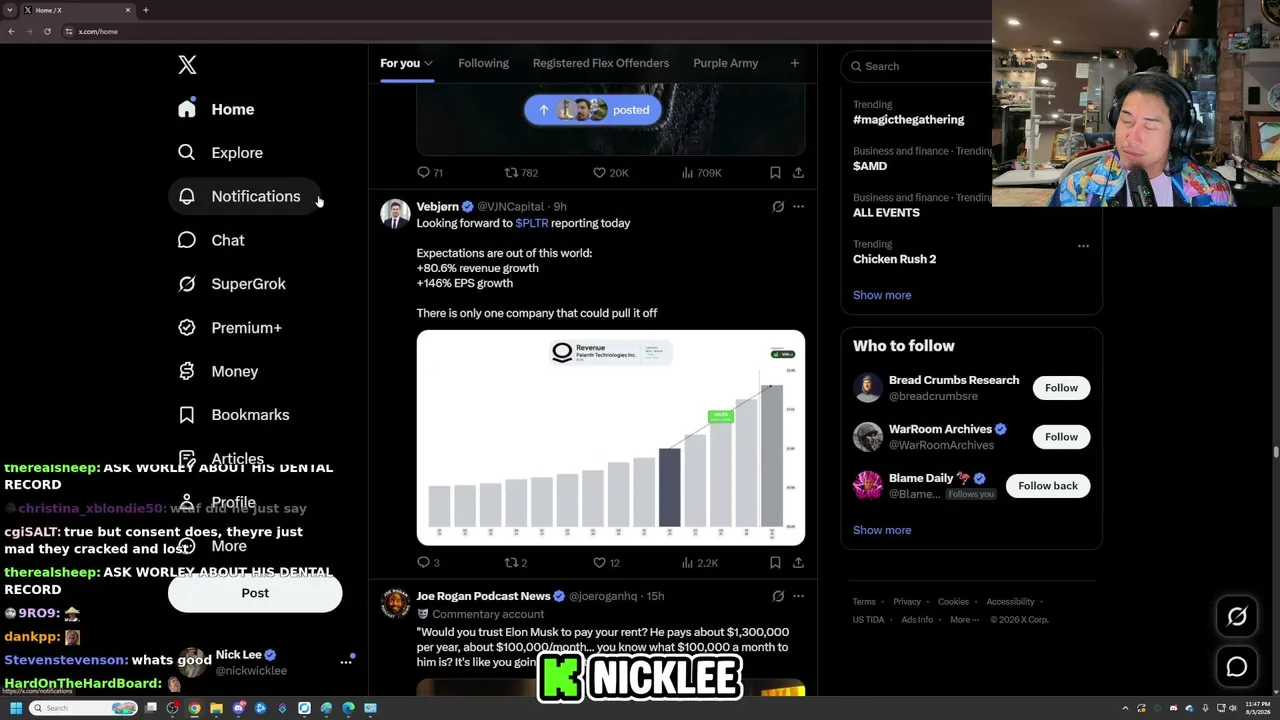This screenshot has width=1280, height=720.
Task: Open the Palantir revenue chart image
Action: click(611, 438)
